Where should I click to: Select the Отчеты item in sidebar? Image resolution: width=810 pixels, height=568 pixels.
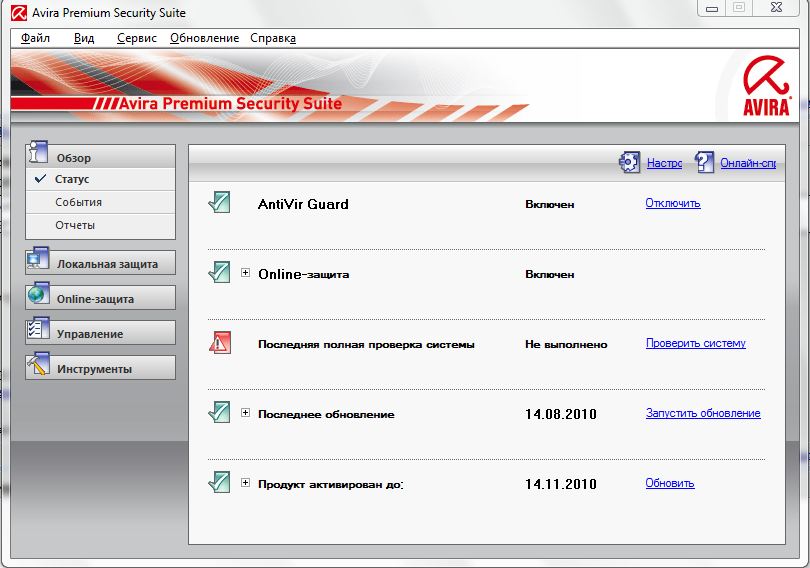pos(100,225)
